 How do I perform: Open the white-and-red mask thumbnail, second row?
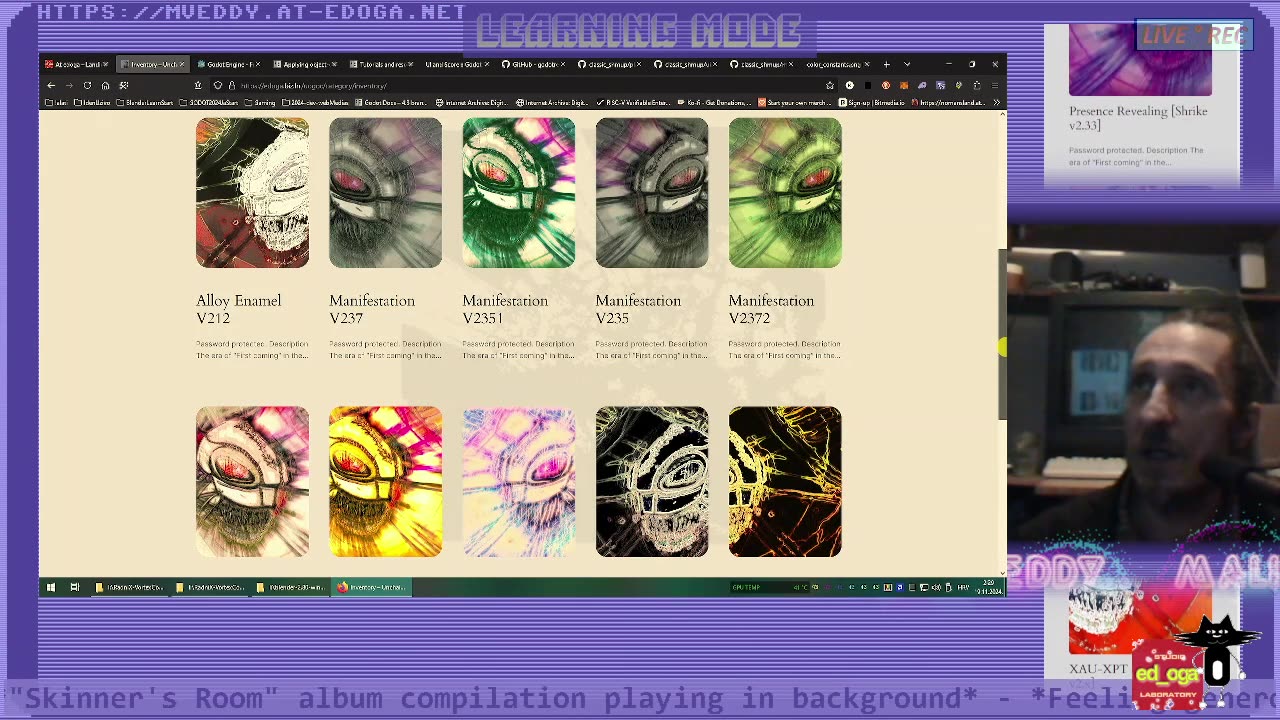(252, 481)
